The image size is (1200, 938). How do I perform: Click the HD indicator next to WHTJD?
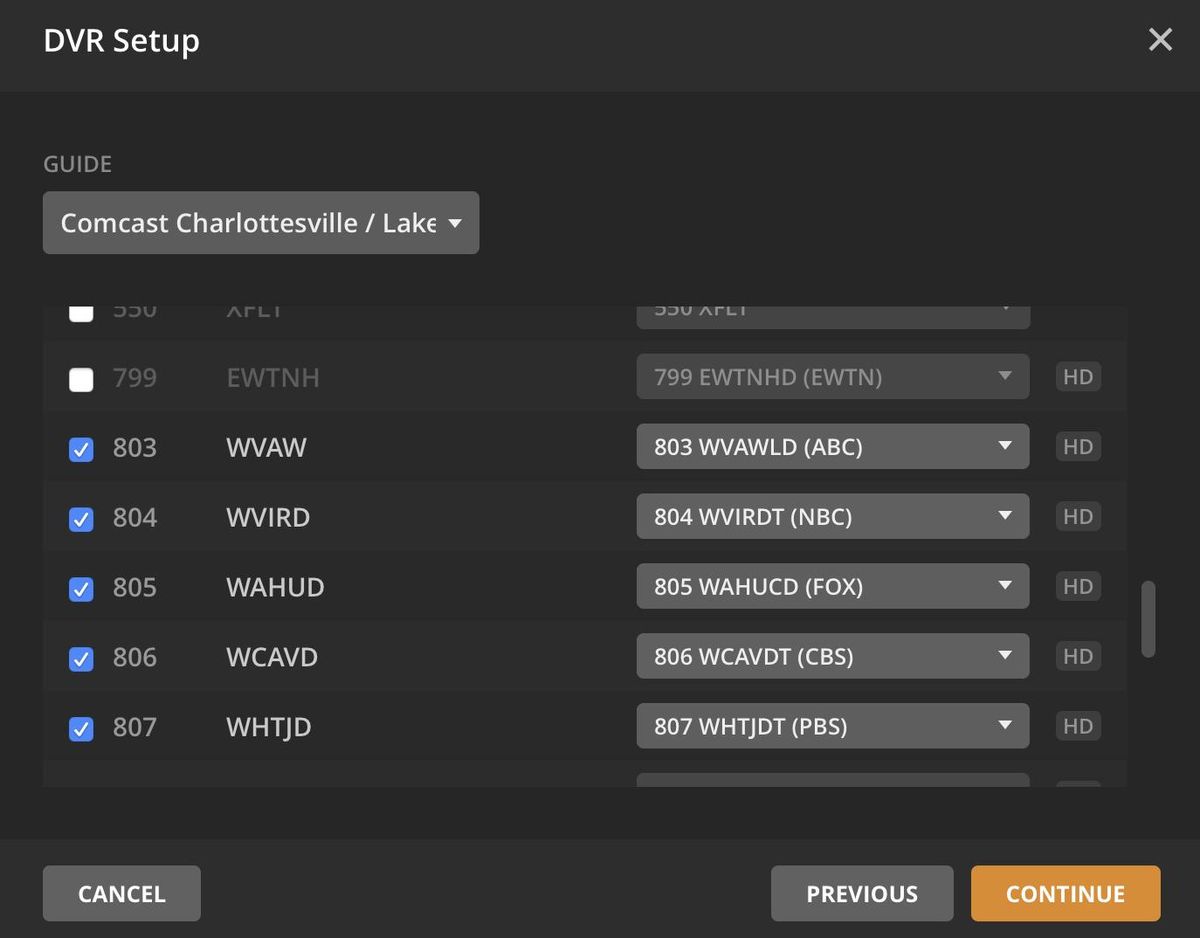(1077, 727)
